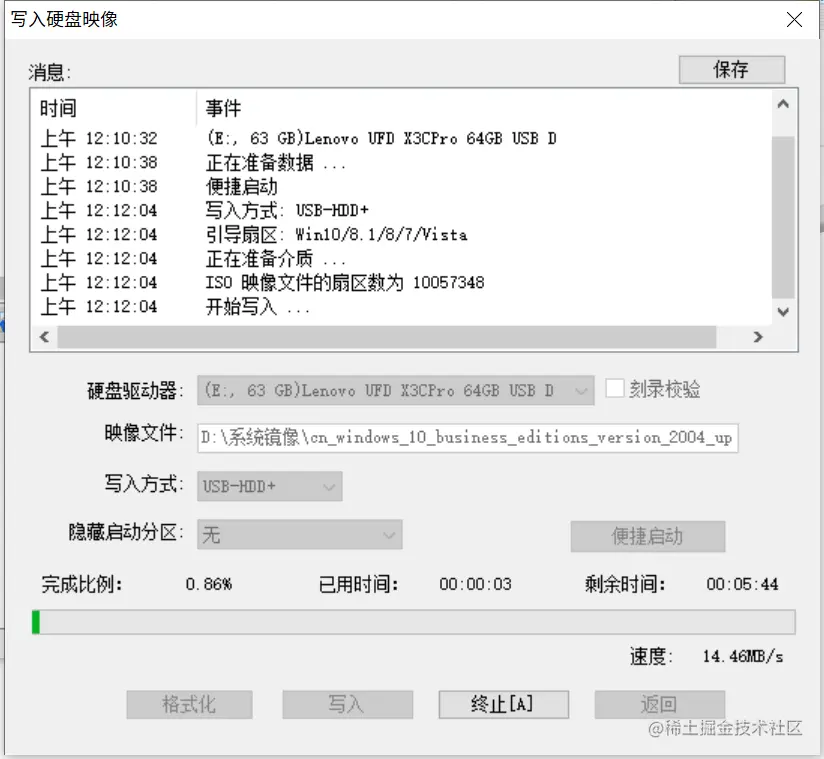
Task: Enable the 刻录校验 checkbox
Action: [x=614, y=389]
